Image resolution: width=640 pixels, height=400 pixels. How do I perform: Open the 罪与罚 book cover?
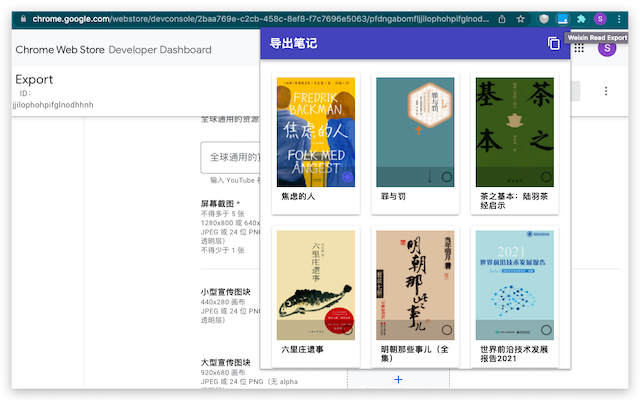coord(415,132)
